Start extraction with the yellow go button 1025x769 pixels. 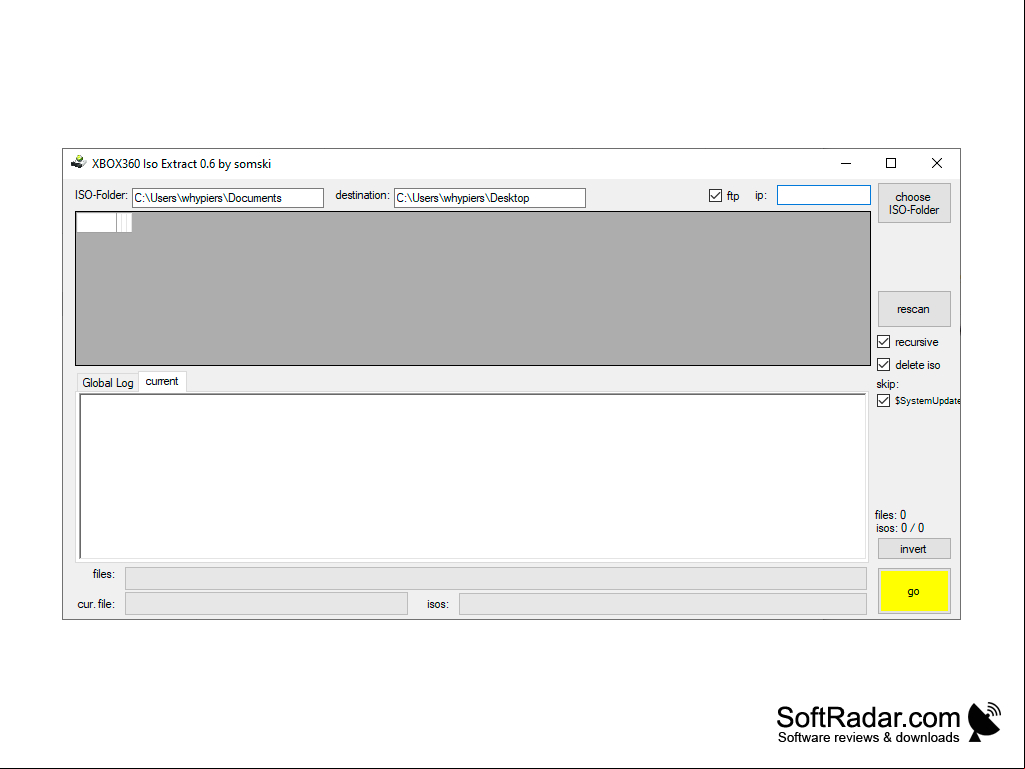(x=914, y=591)
